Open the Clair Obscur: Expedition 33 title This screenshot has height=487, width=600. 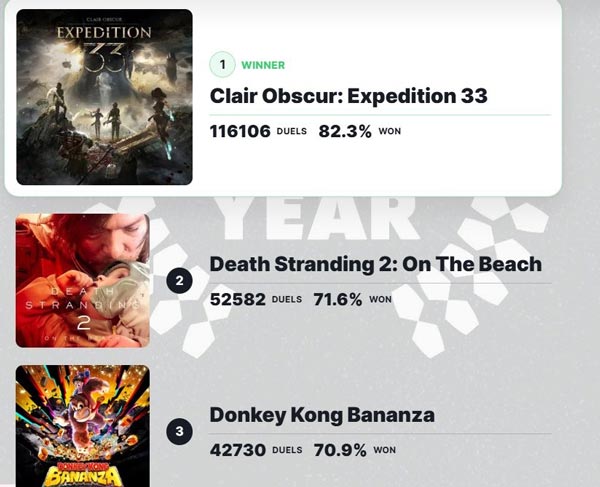click(x=348, y=96)
